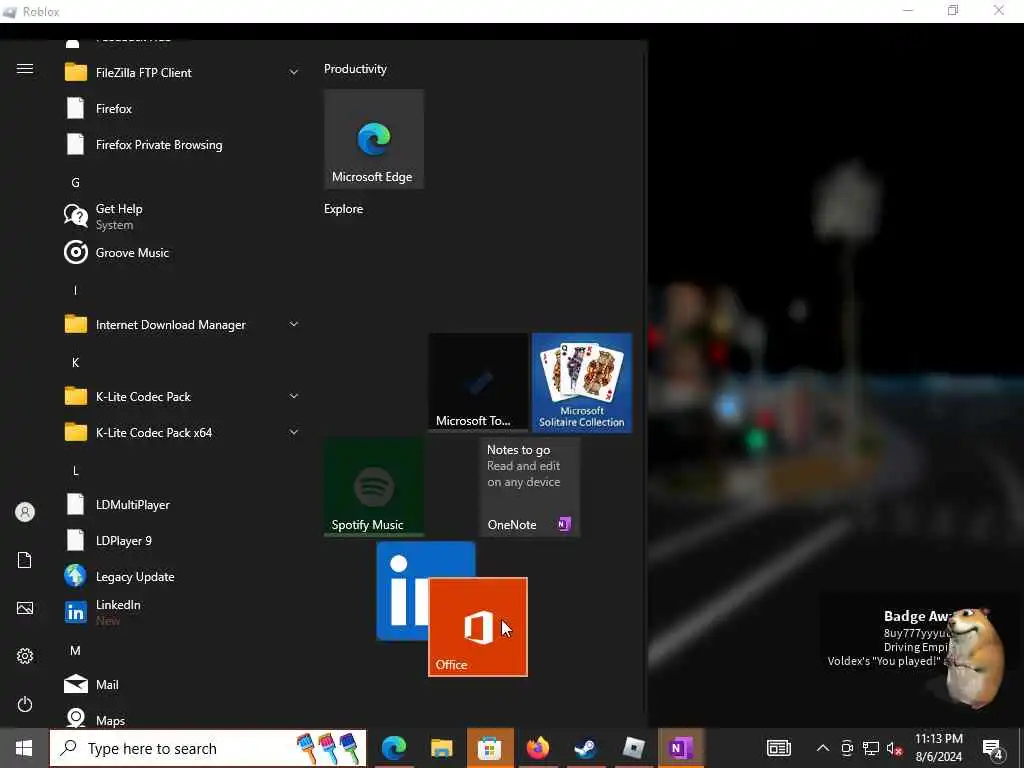The width and height of the screenshot is (1024, 768).
Task: Open Mail from the app list
Action: click(183, 684)
